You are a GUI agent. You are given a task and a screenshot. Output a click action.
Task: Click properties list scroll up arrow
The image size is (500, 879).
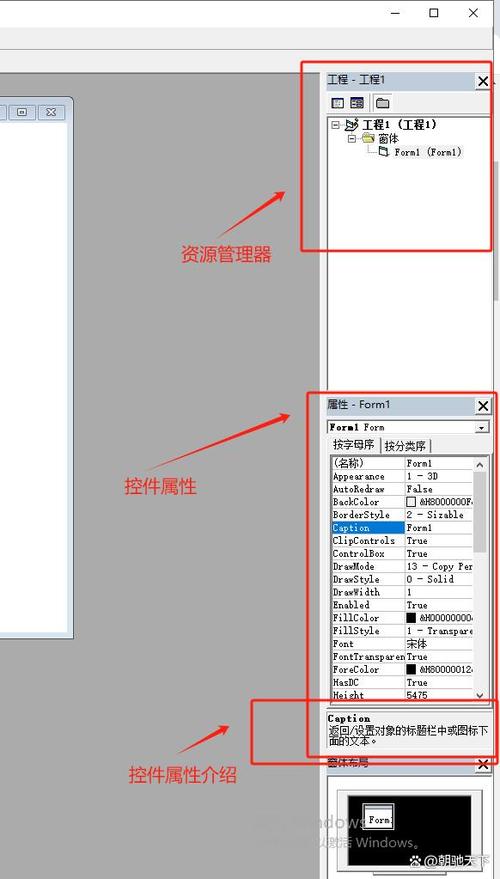coord(480,464)
